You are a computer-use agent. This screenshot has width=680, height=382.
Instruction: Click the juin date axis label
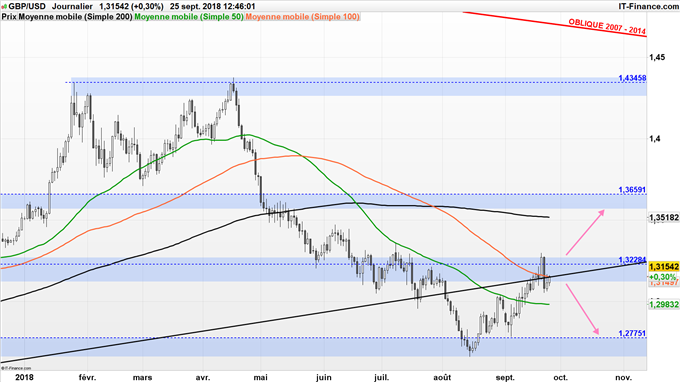324,378
